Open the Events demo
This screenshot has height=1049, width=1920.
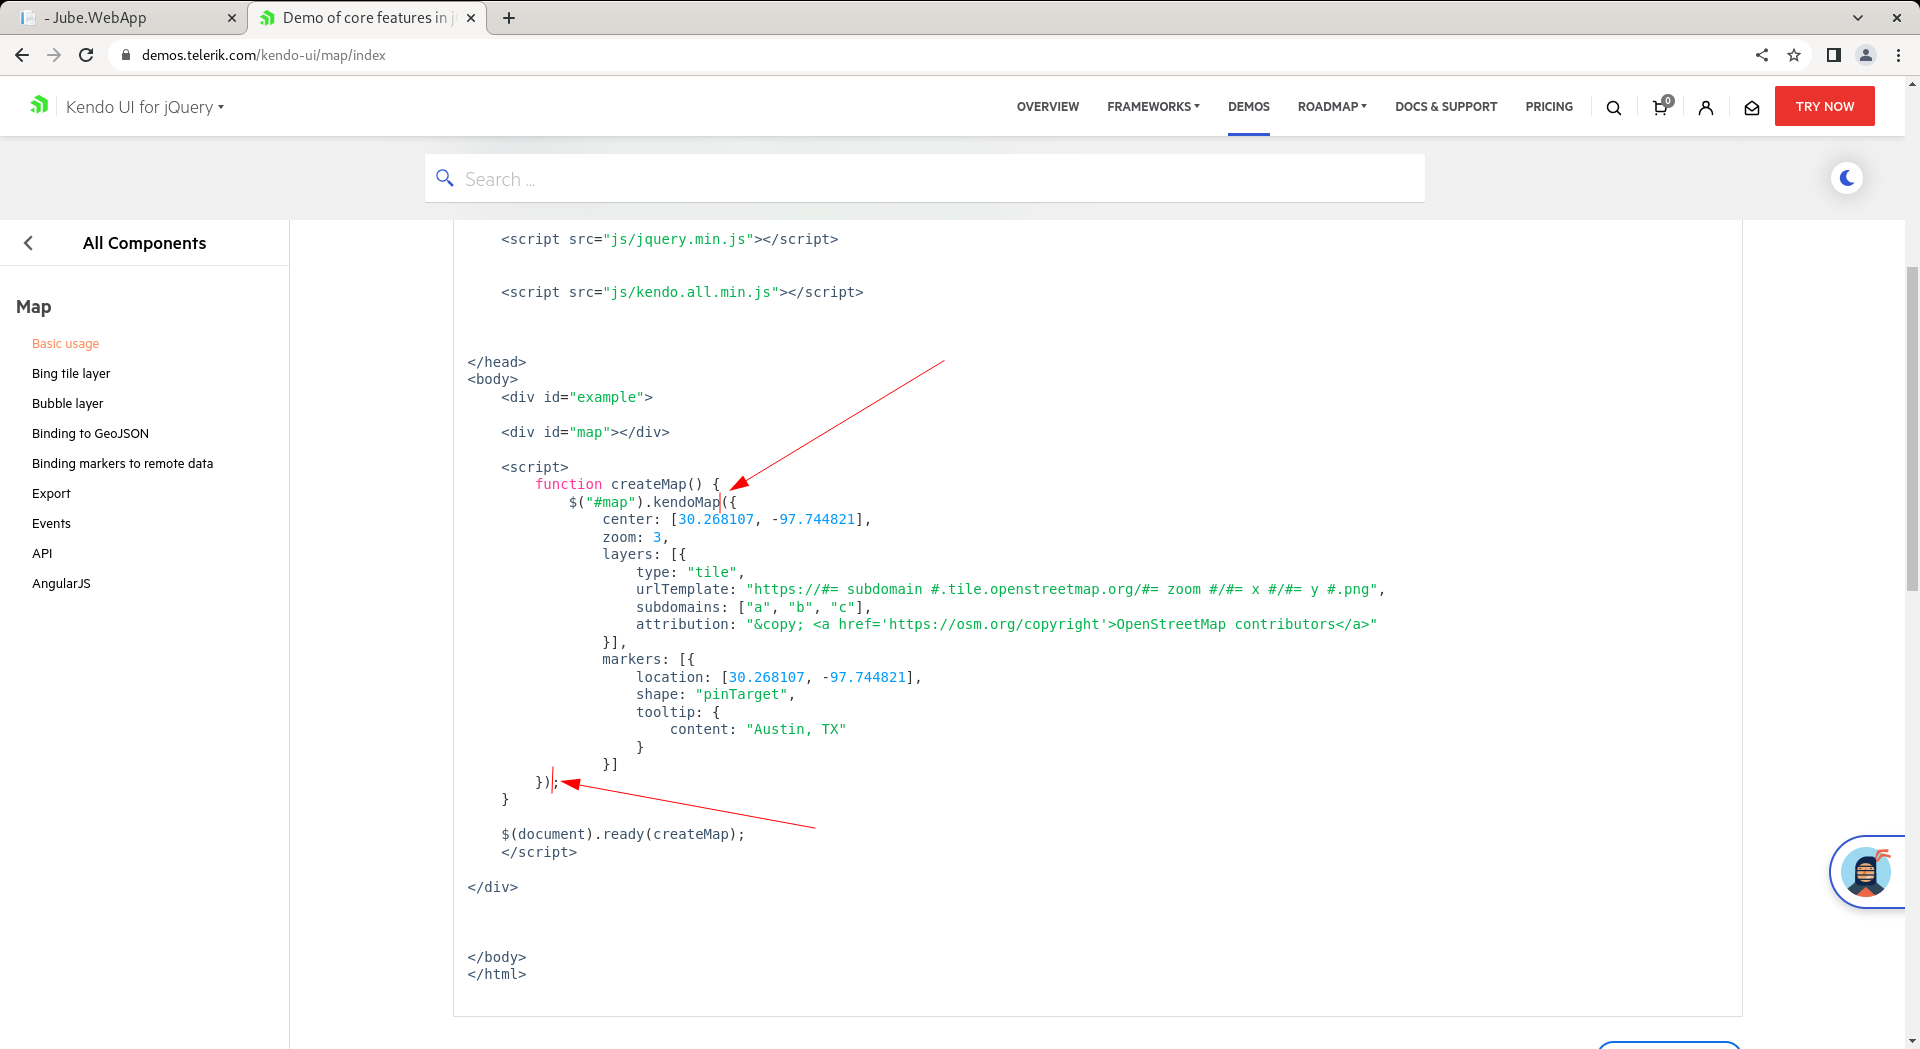pyautogui.click(x=51, y=523)
